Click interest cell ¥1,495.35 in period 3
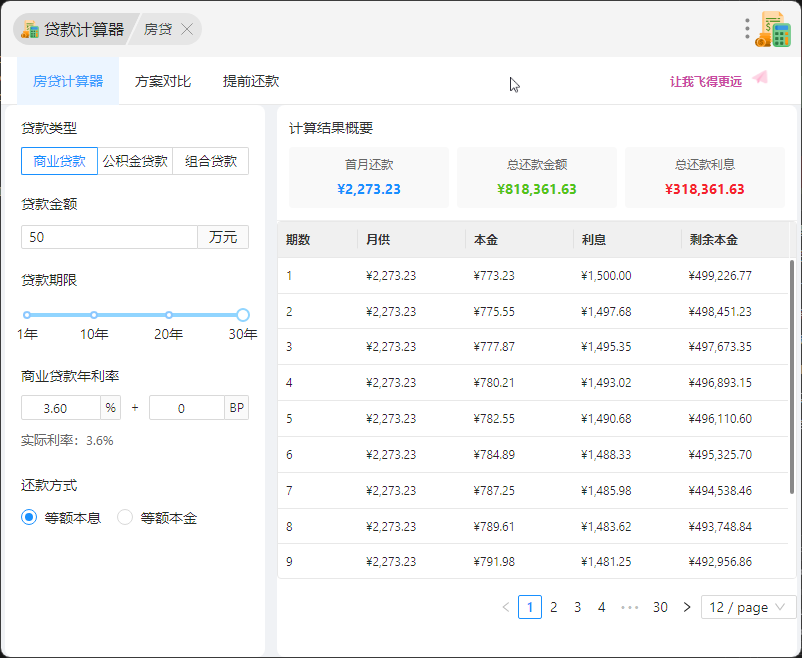Image resolution: width=802 pixels, height=658 pixels. coord(606,347)
